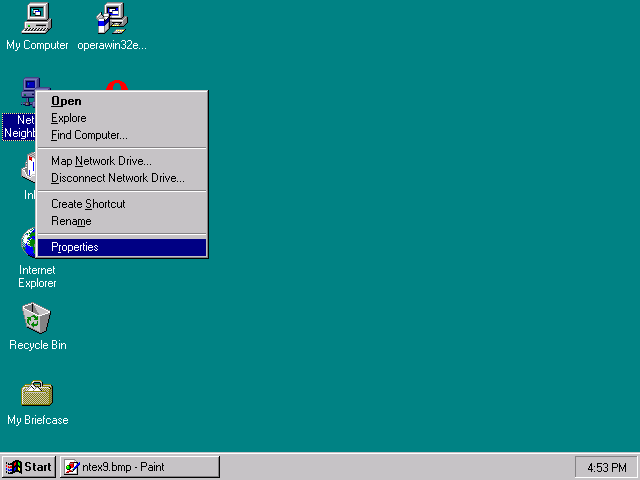Choose Open from the context menu
Viewport: 640px width, 480px height.
122,101
